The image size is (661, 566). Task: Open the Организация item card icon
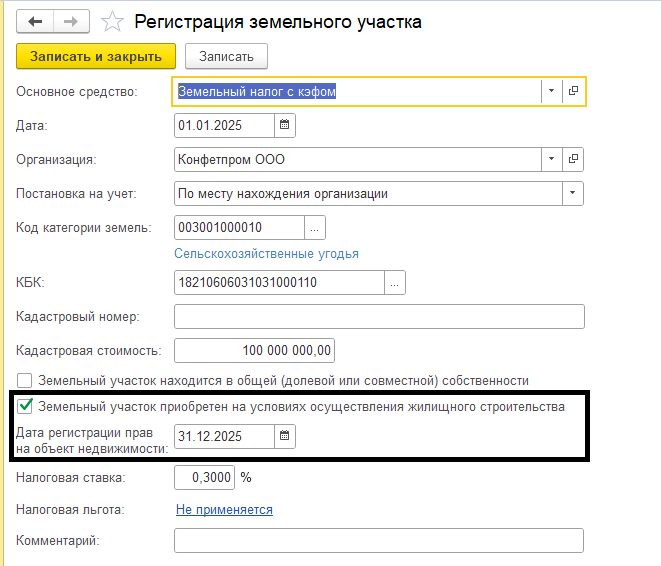point(573,159)
